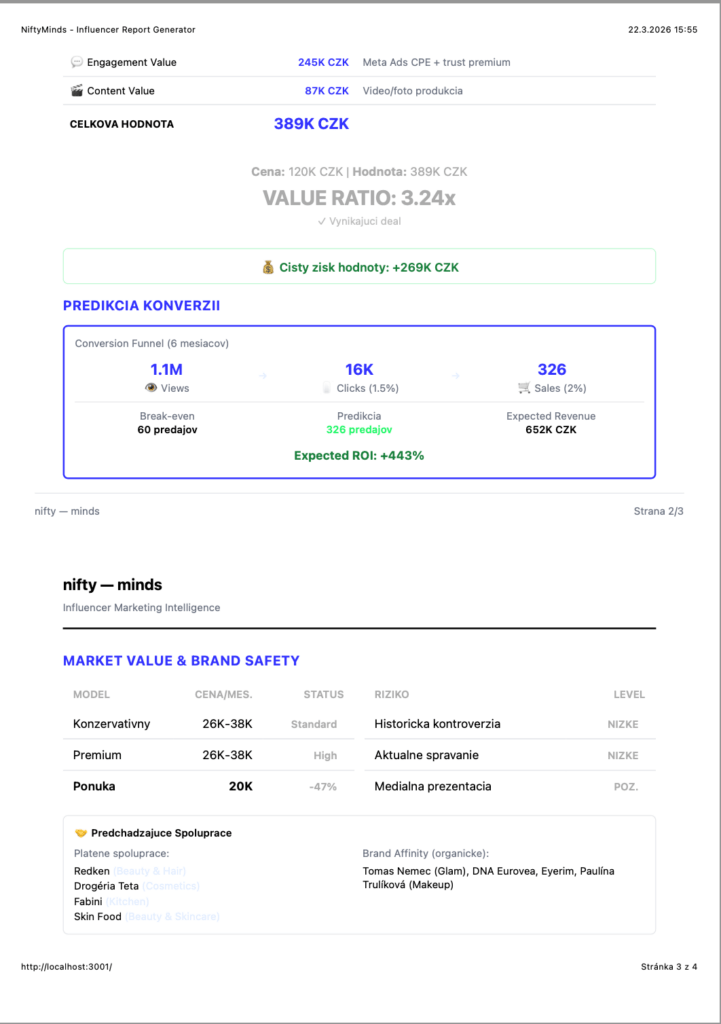Select the Expected ROI: +443% text
The width and height of the screenshot is (721, 1024).
pyautogui.click(x=359, y=455)
